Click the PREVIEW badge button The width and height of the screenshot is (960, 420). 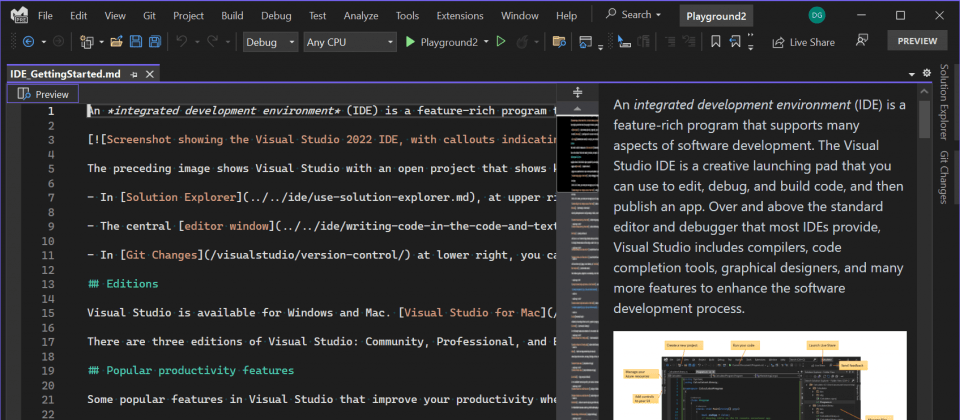(917, 41)
